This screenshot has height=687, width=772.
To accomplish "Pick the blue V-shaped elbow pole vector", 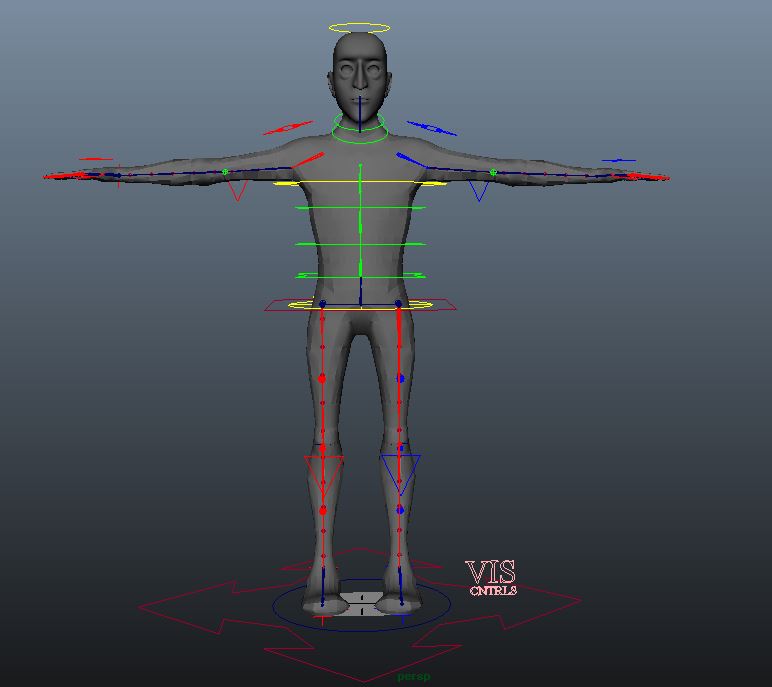I will [x=479, y=192].
